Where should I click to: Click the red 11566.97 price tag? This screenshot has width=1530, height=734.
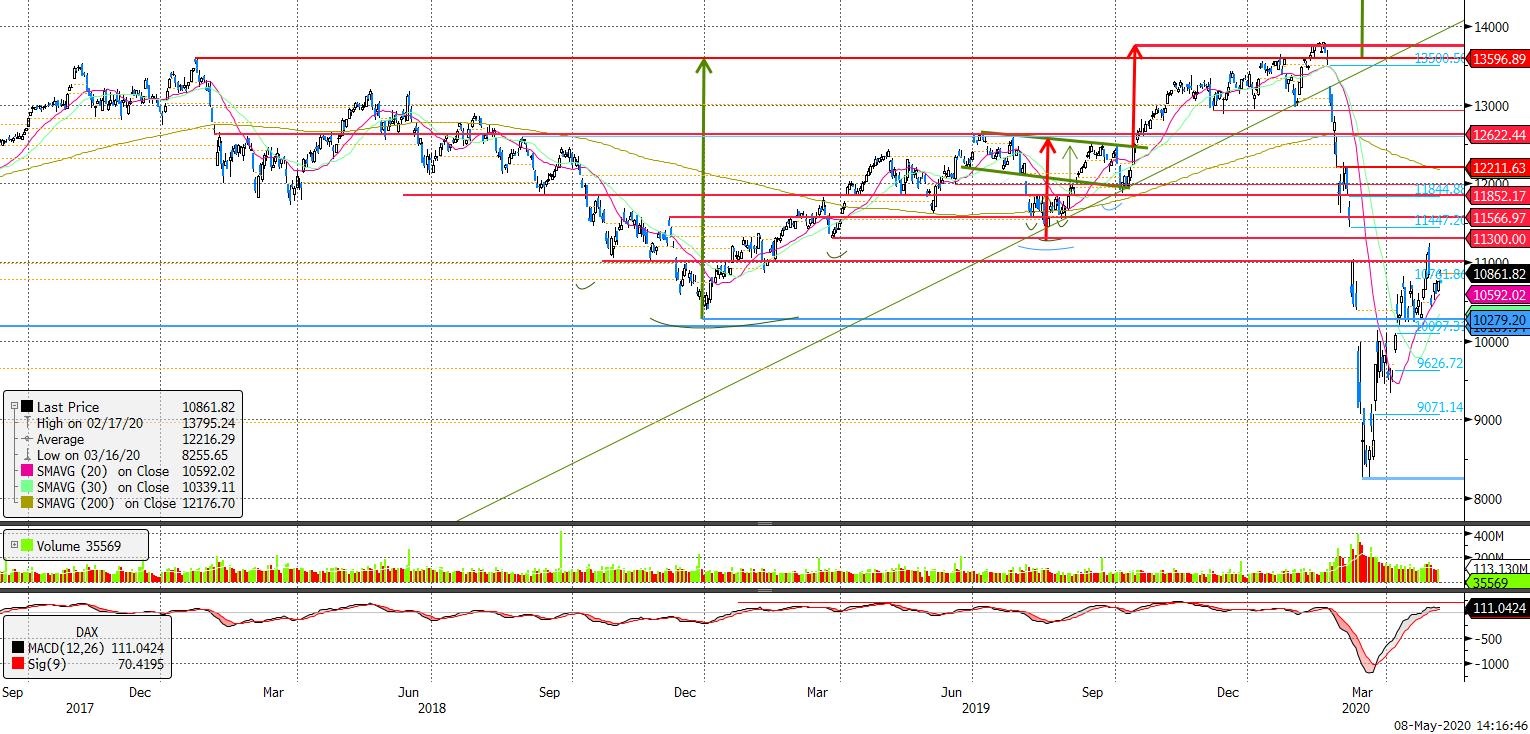1496,218
